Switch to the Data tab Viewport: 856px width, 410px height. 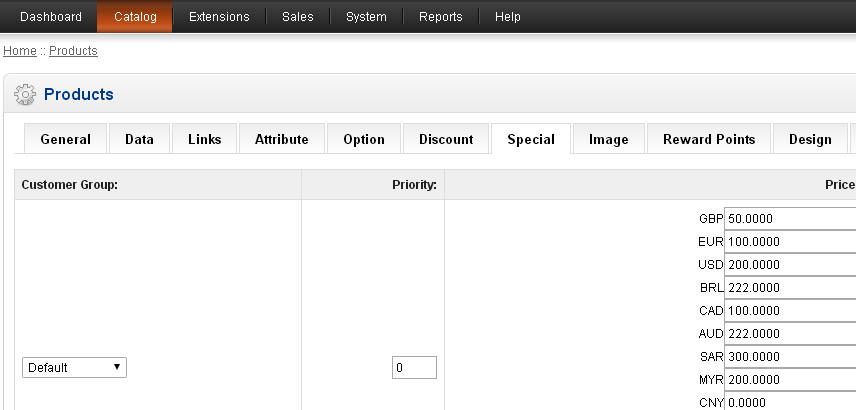tap(139, 139)
